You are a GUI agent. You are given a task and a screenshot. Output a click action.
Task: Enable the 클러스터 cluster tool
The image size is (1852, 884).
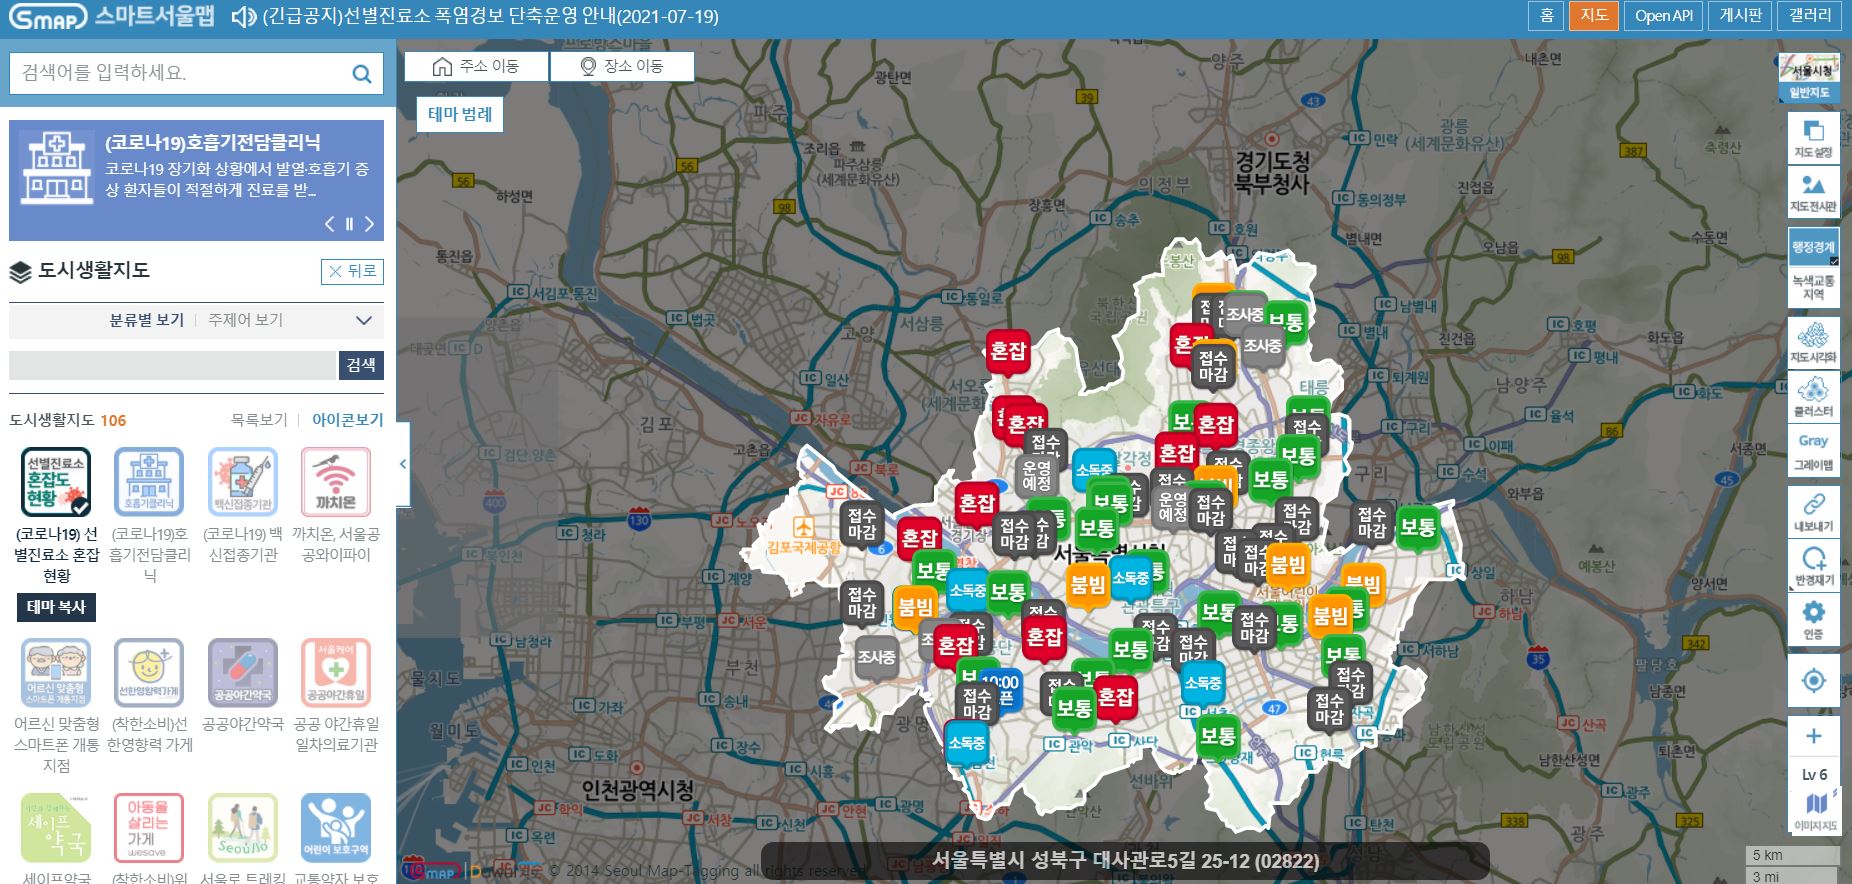tap(1813, 396)
